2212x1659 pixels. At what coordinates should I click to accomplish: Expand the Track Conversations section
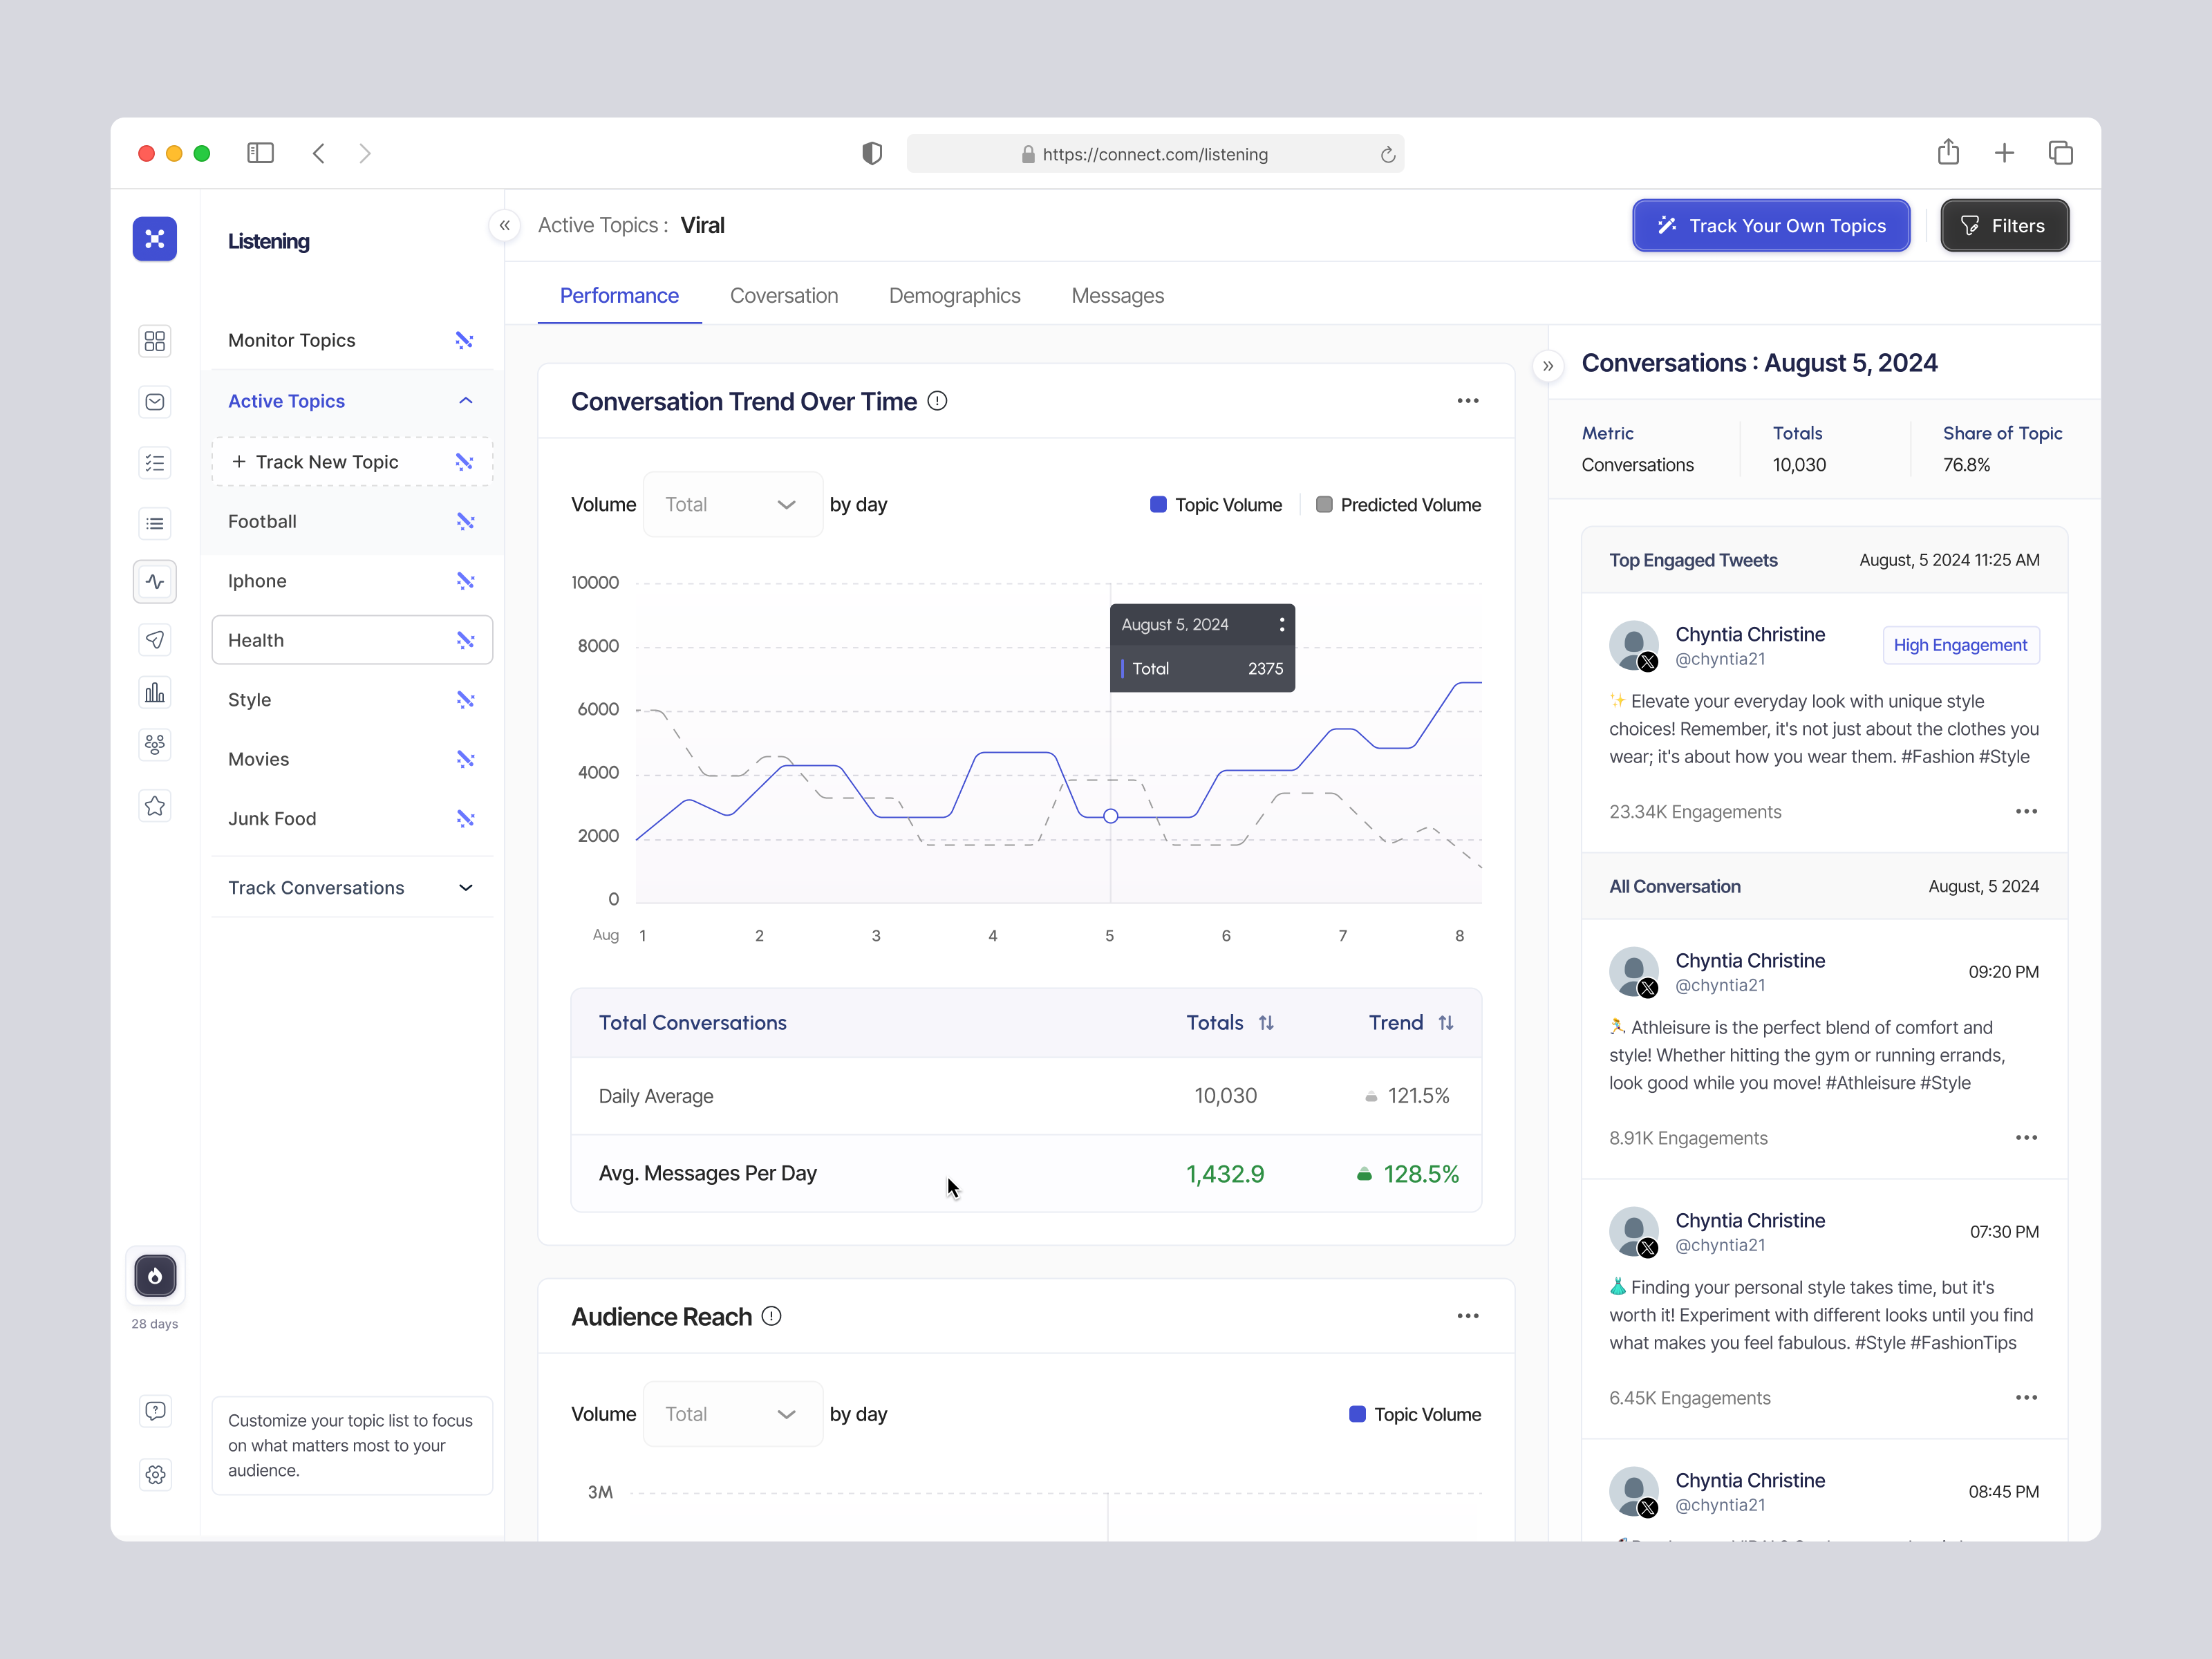(465, 887)
